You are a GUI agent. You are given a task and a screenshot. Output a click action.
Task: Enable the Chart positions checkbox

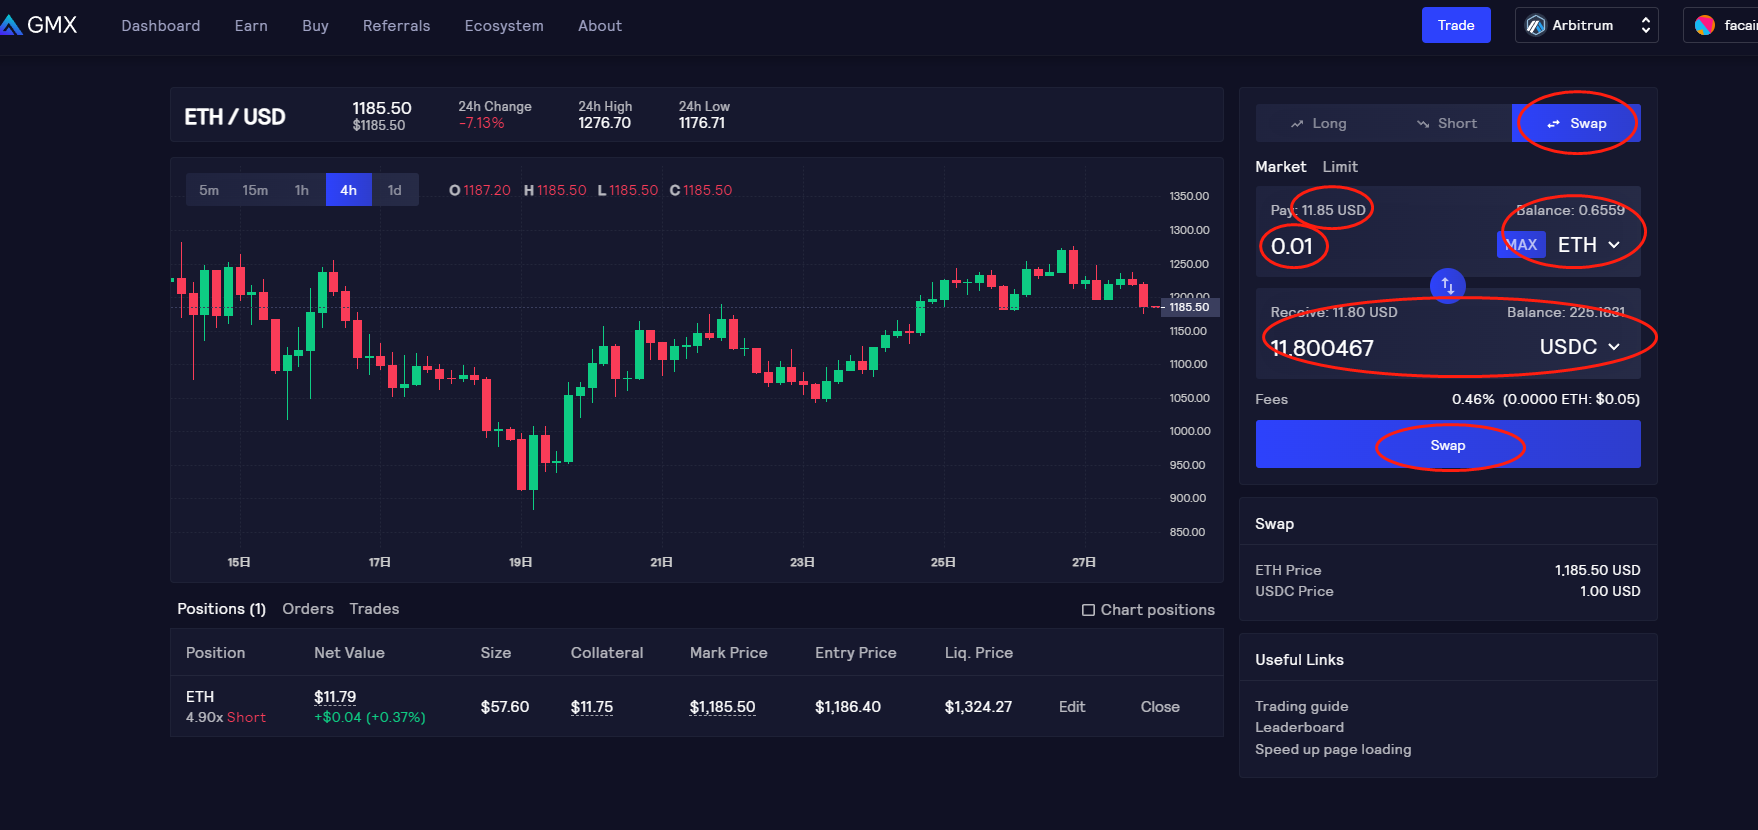pyautogui.click(x=1088, y=610)
